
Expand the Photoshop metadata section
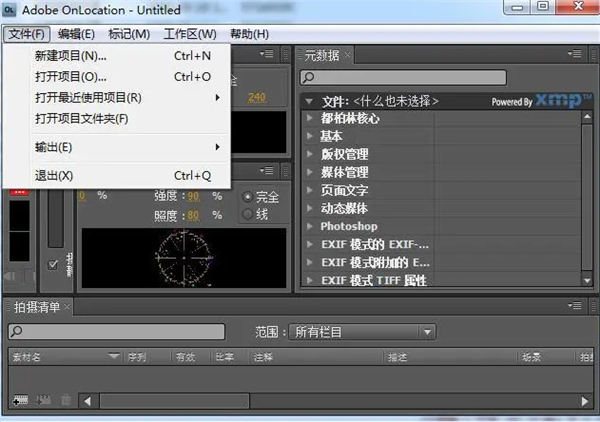pos(311,227)
